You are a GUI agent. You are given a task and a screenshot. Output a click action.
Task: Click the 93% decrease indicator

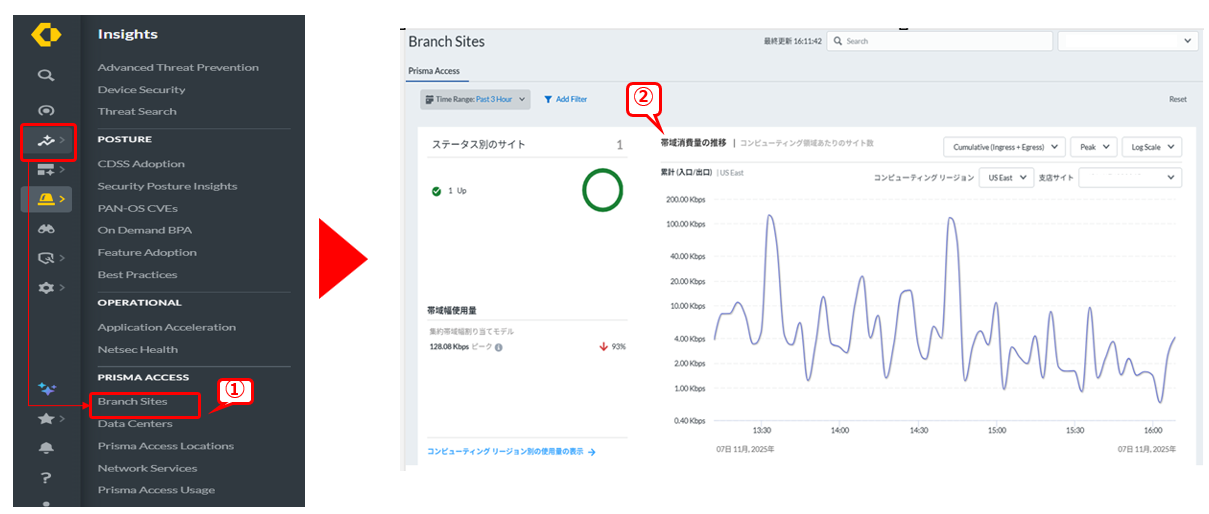click(x=612, y=347)
